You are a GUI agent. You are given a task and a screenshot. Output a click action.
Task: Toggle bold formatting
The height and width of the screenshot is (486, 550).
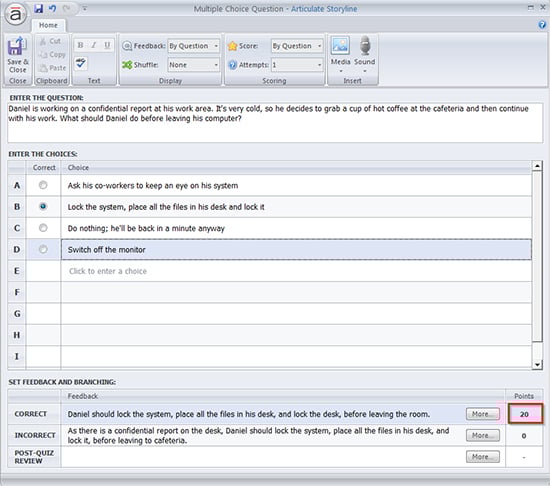click(80, 45)
